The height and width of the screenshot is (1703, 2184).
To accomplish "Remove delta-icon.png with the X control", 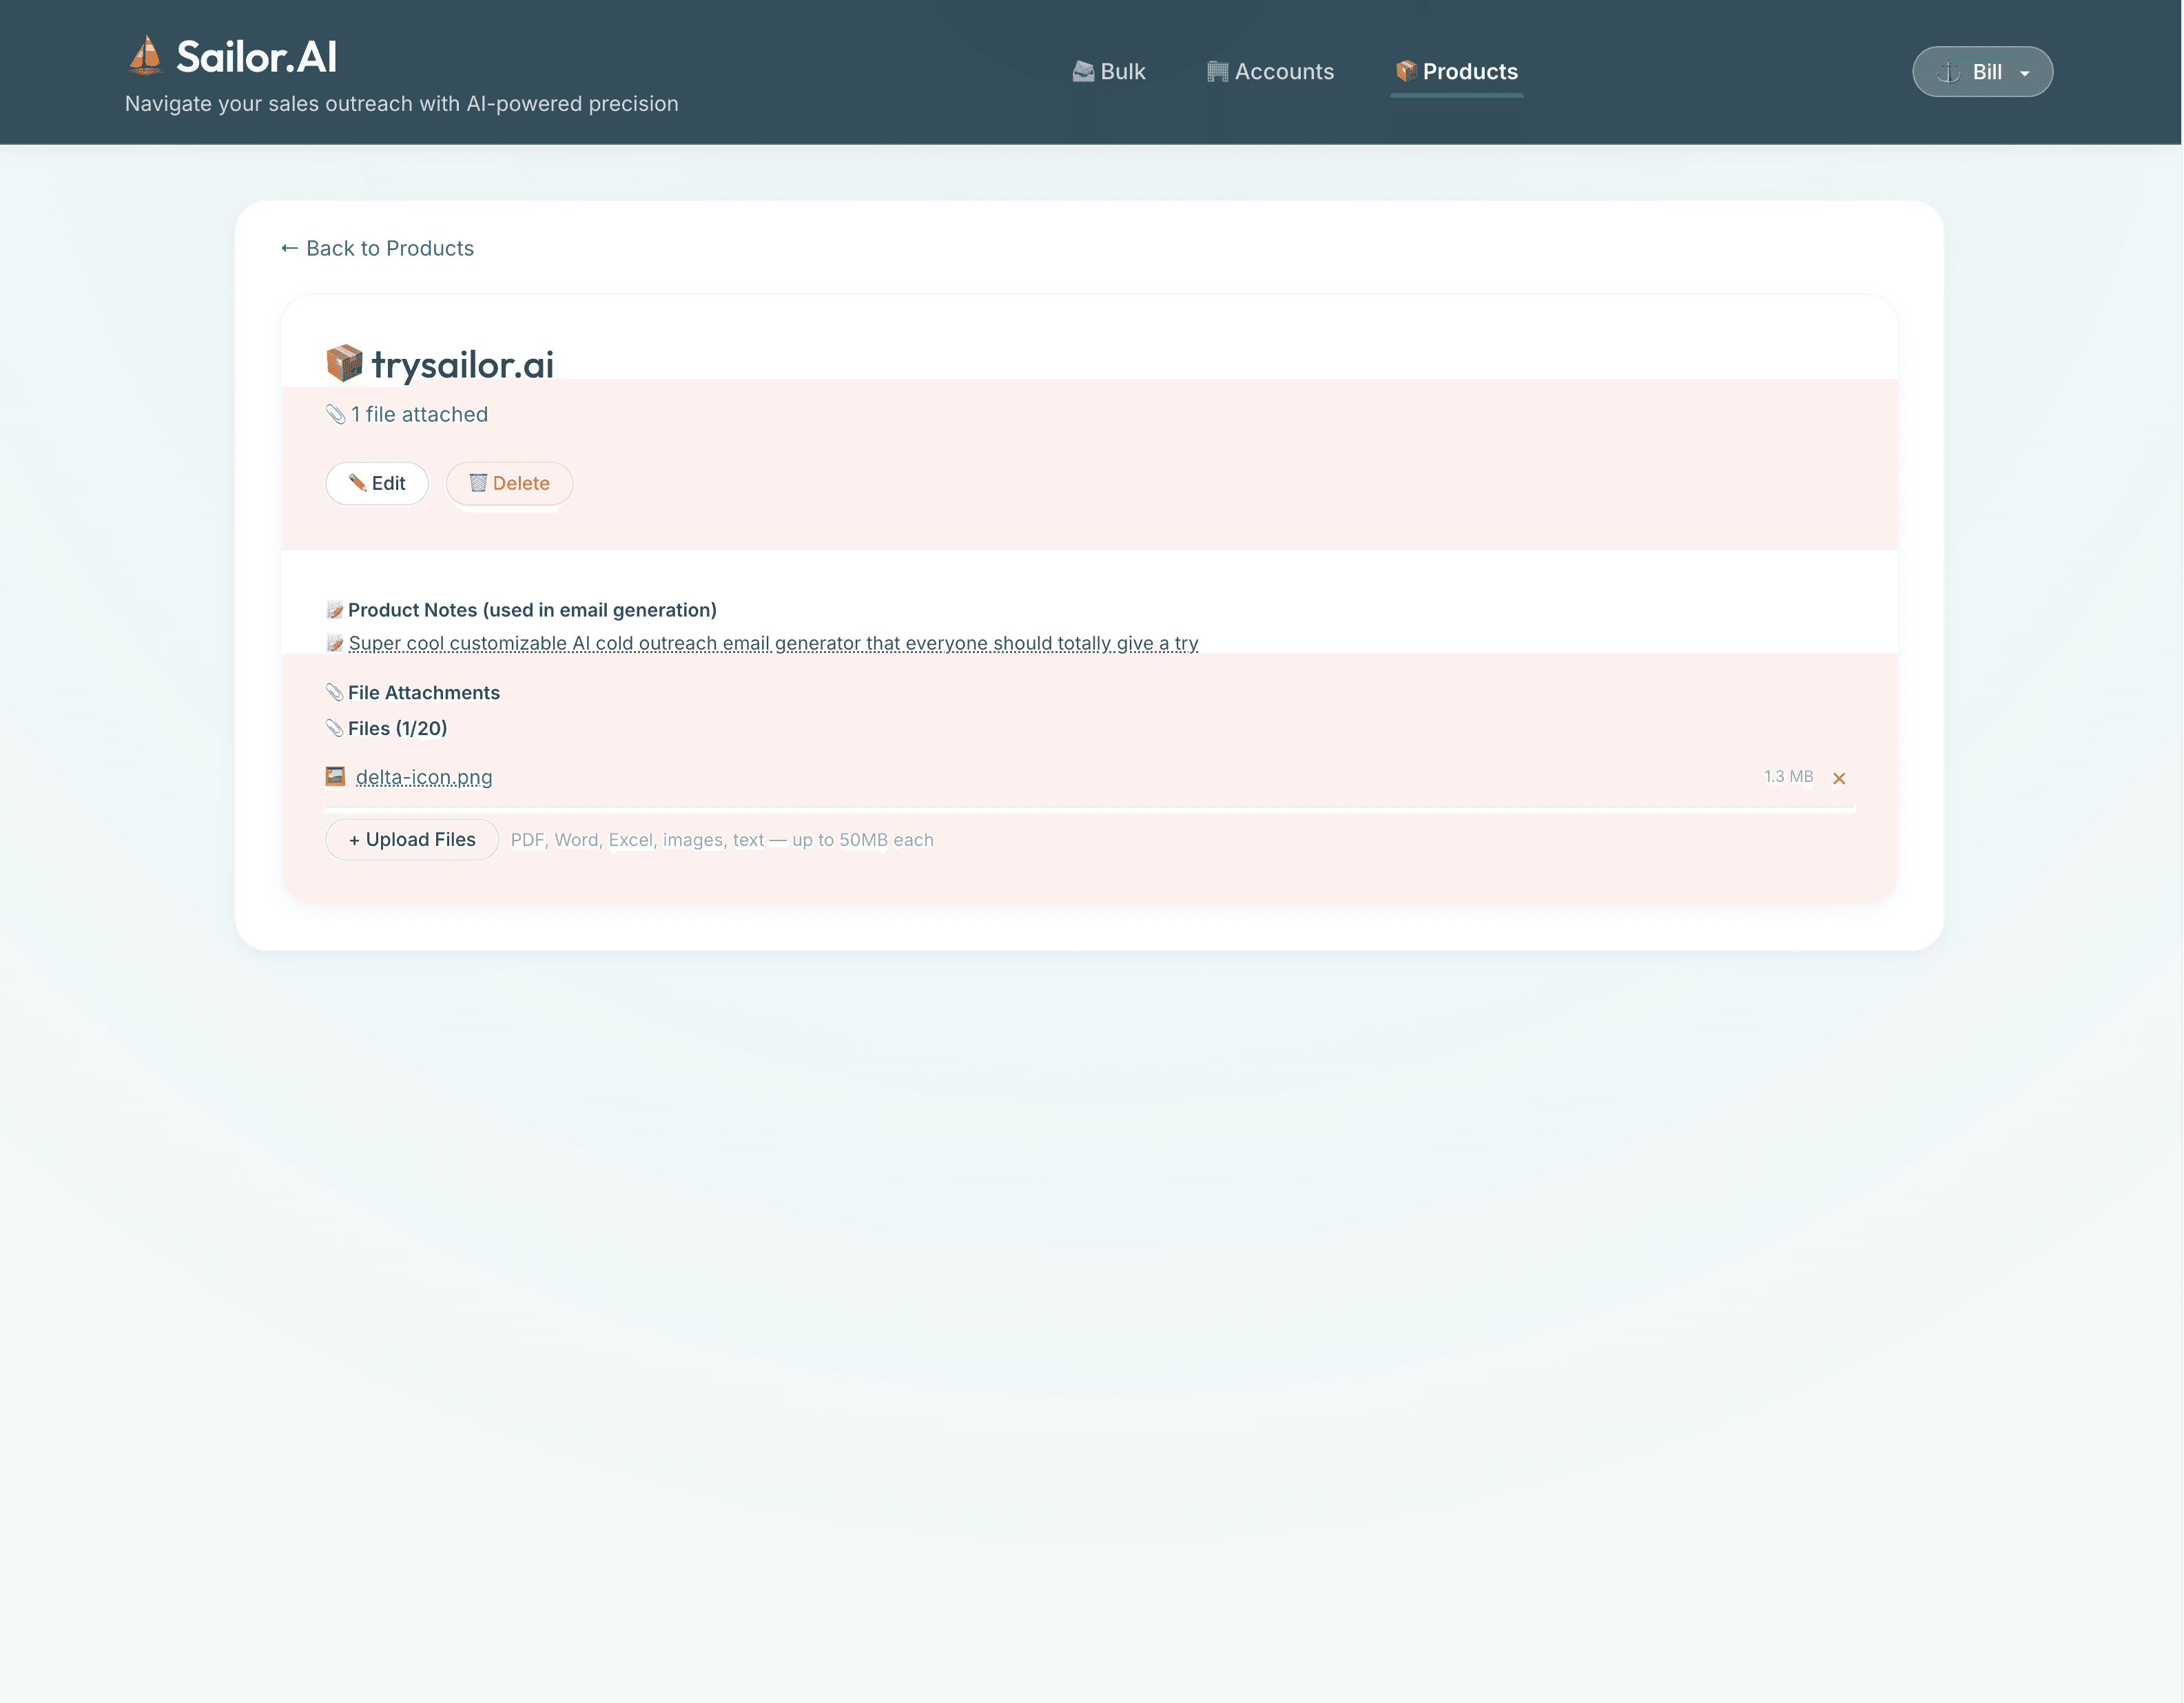I will coord(1839,778).
